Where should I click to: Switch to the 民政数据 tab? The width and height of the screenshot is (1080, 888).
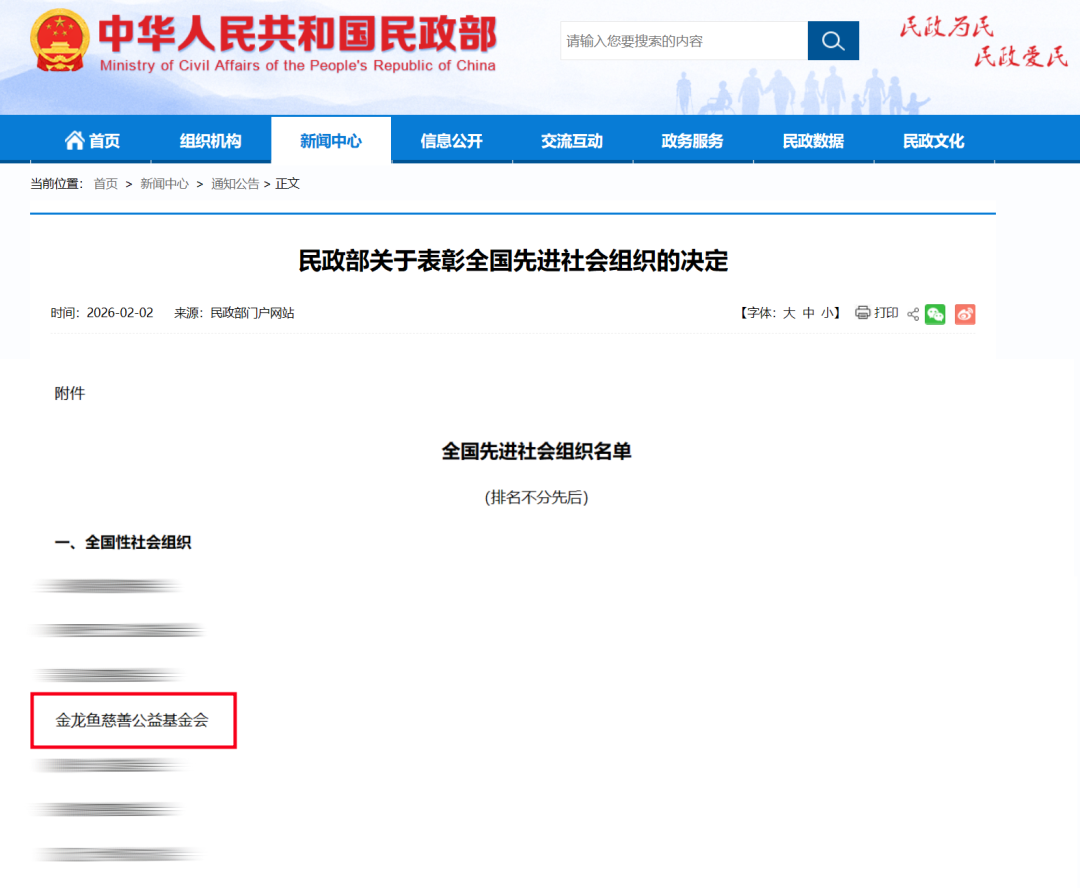(813, 140)
